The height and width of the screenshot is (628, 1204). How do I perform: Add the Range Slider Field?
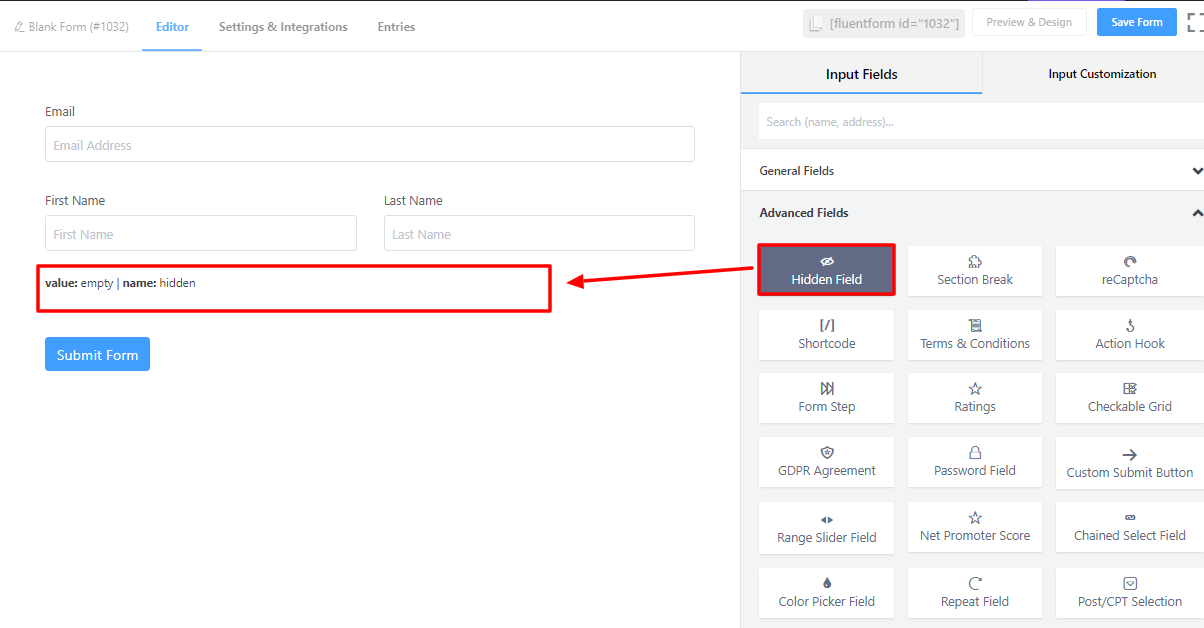point(827,529)
